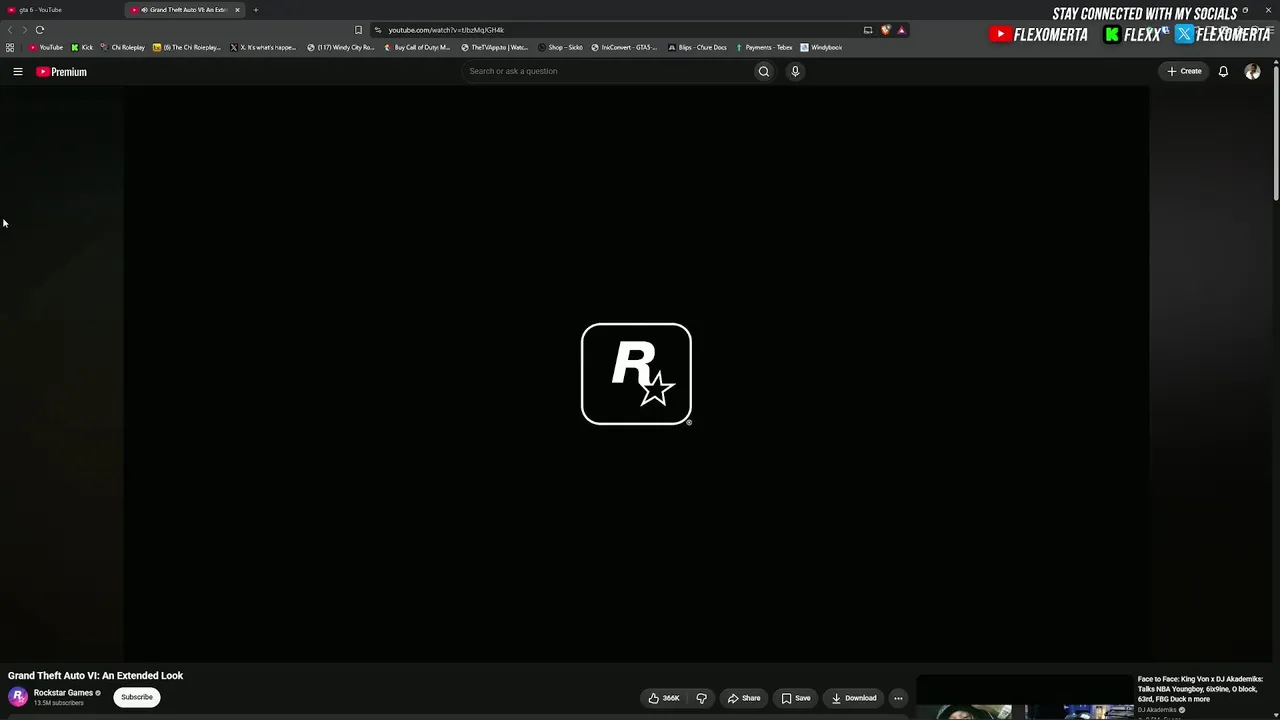
Task: Open the account avatar menu
Action: (1252, 72)
